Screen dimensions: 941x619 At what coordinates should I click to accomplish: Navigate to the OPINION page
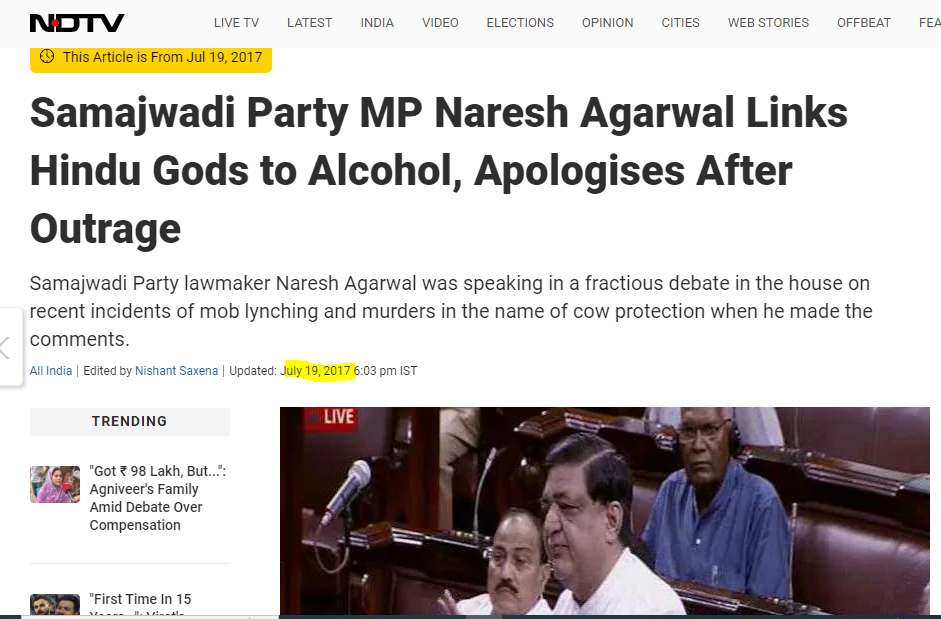(607, 23)
